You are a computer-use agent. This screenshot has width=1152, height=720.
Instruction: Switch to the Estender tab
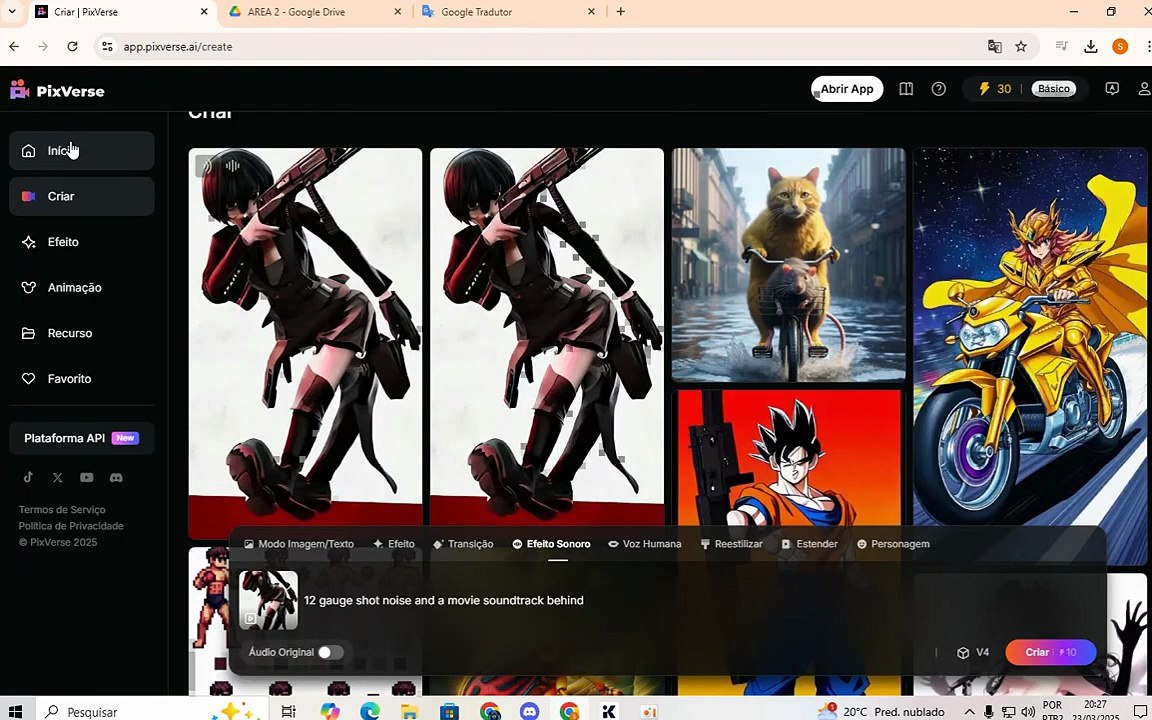tap(810, 544)
